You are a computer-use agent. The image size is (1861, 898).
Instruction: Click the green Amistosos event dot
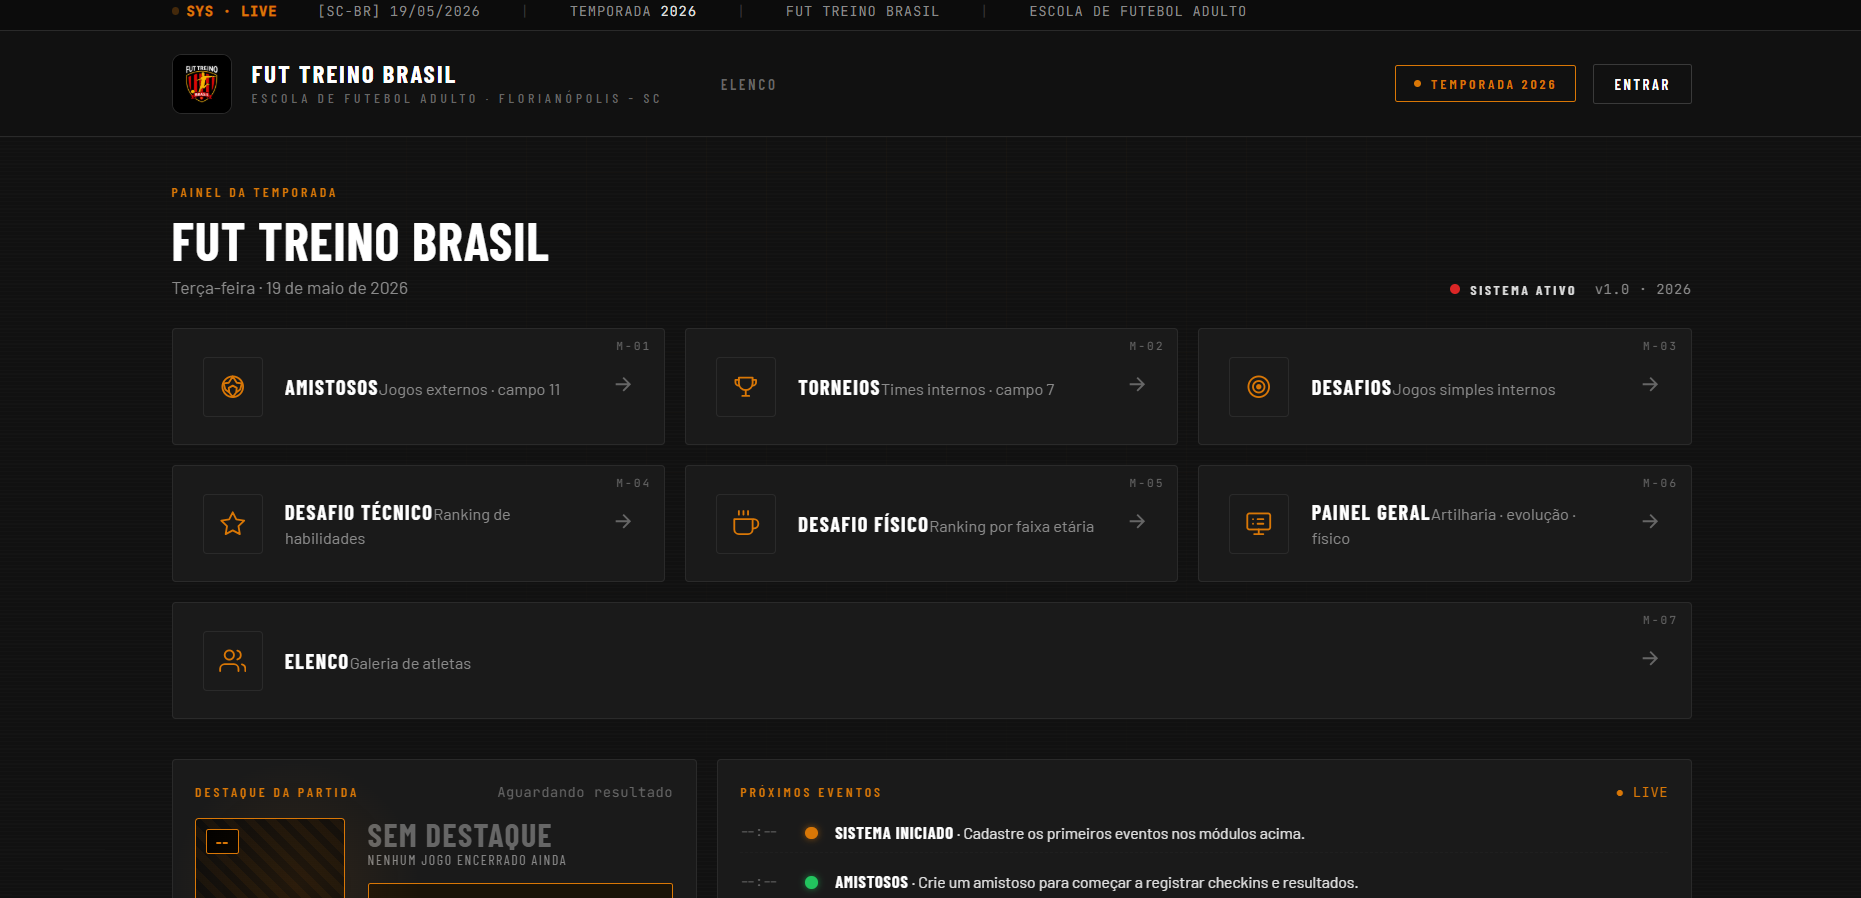point(812,882)
